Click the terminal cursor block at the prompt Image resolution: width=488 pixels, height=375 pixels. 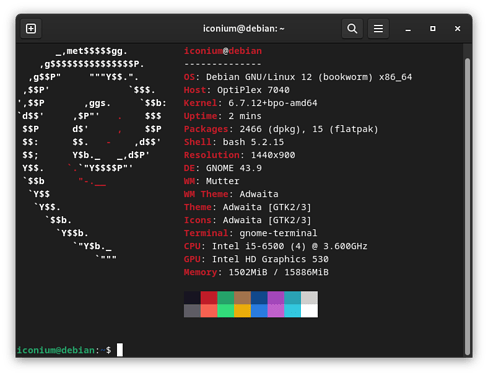(x=120, y=350)
